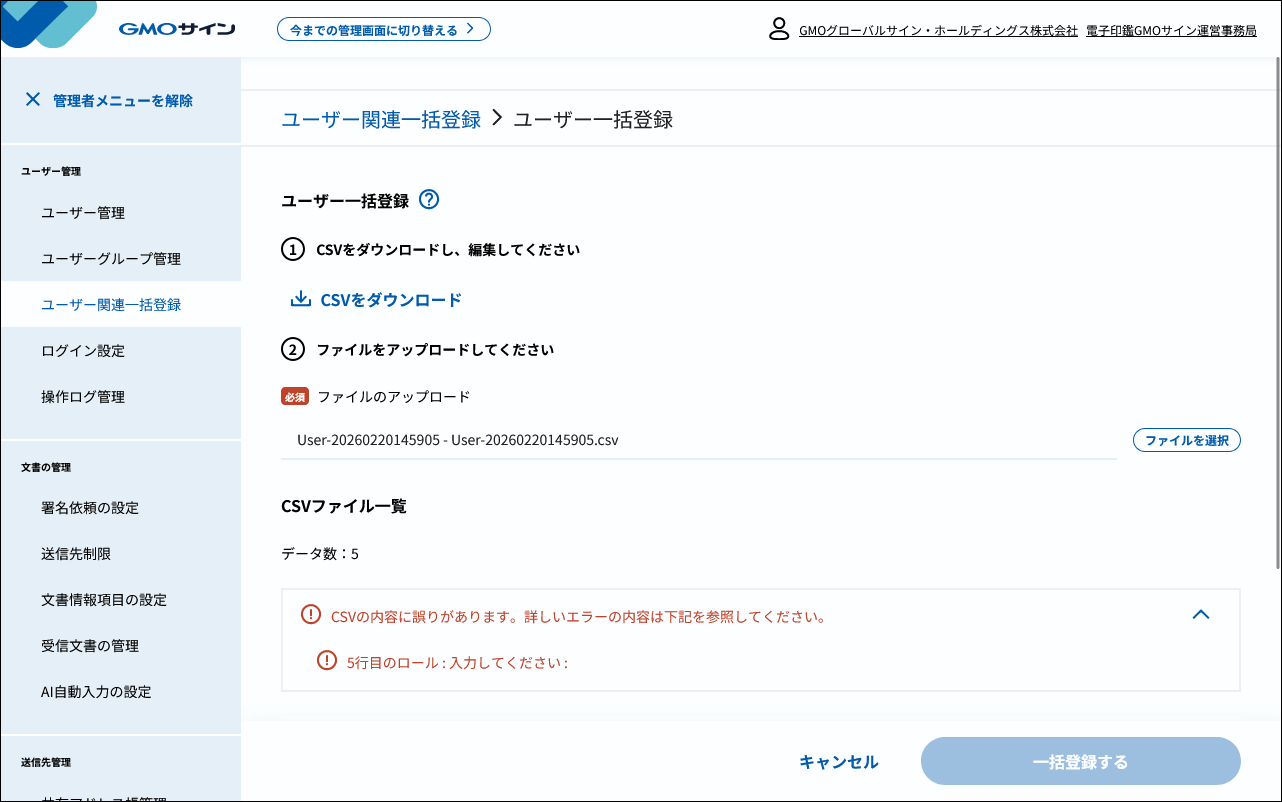1282x802 pixels.
Task: Collapse the CSV error details with the chevron
Action: [x=1201, y=614]
